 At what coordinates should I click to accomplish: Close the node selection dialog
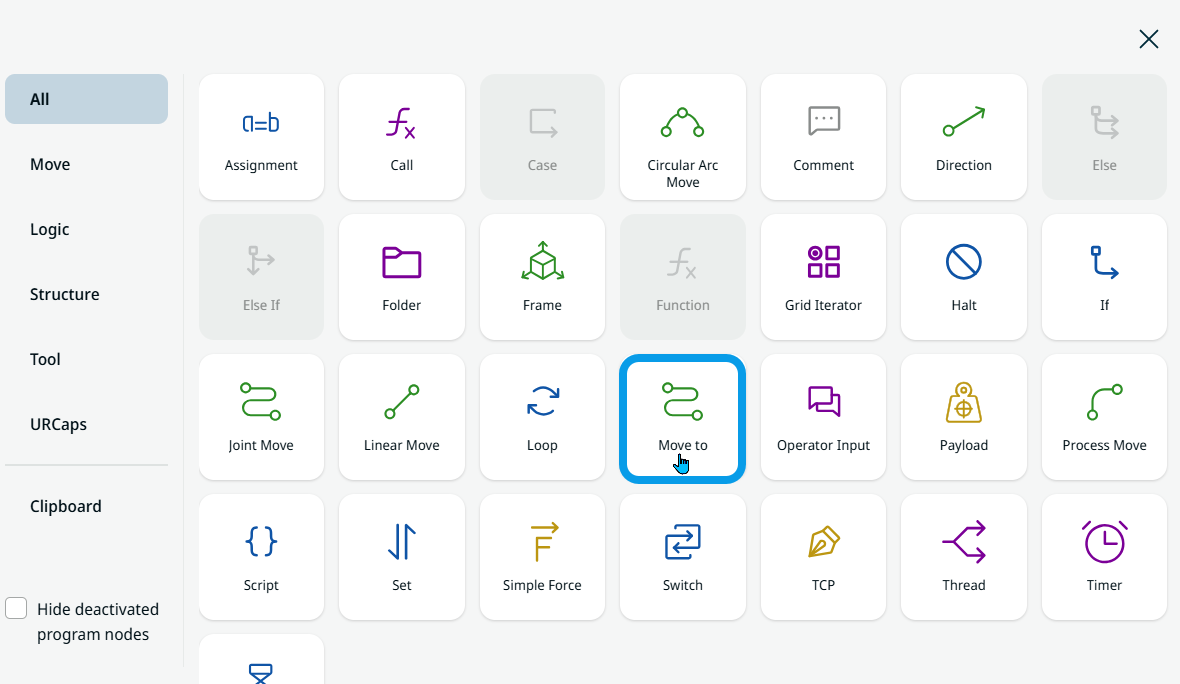[x=1148, y=39]
